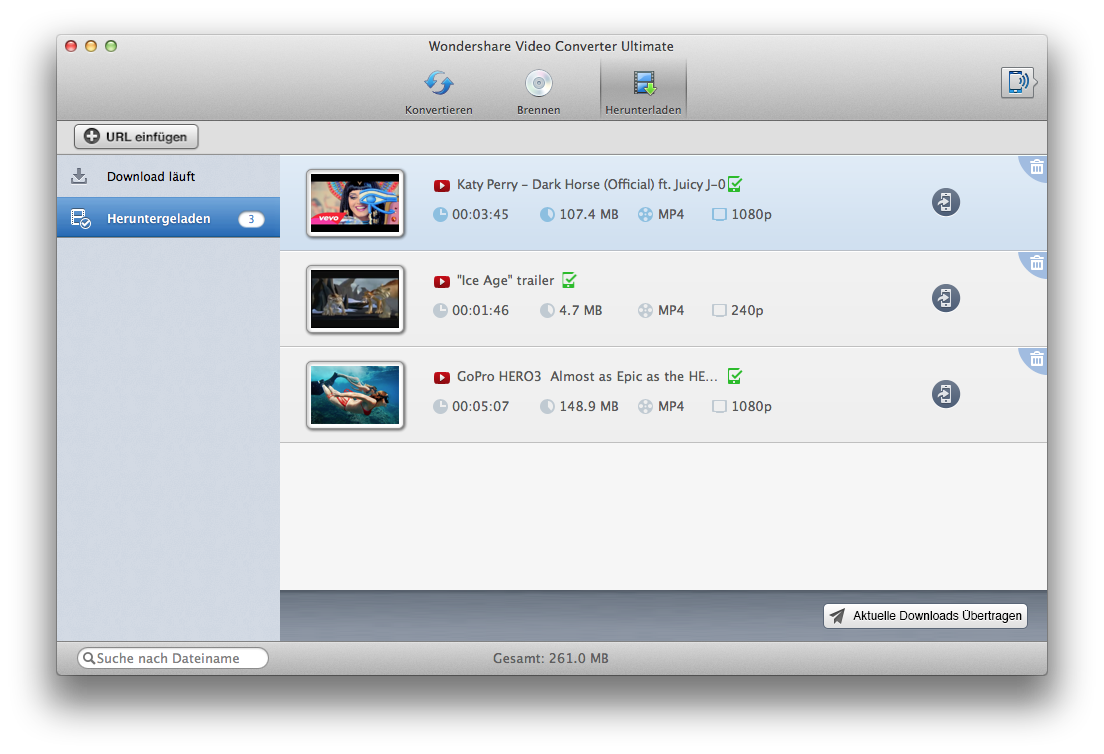1104x754 pixels.
Task: Click the Gesamt: 261.0 MB status text
Action: pos(551,658)
